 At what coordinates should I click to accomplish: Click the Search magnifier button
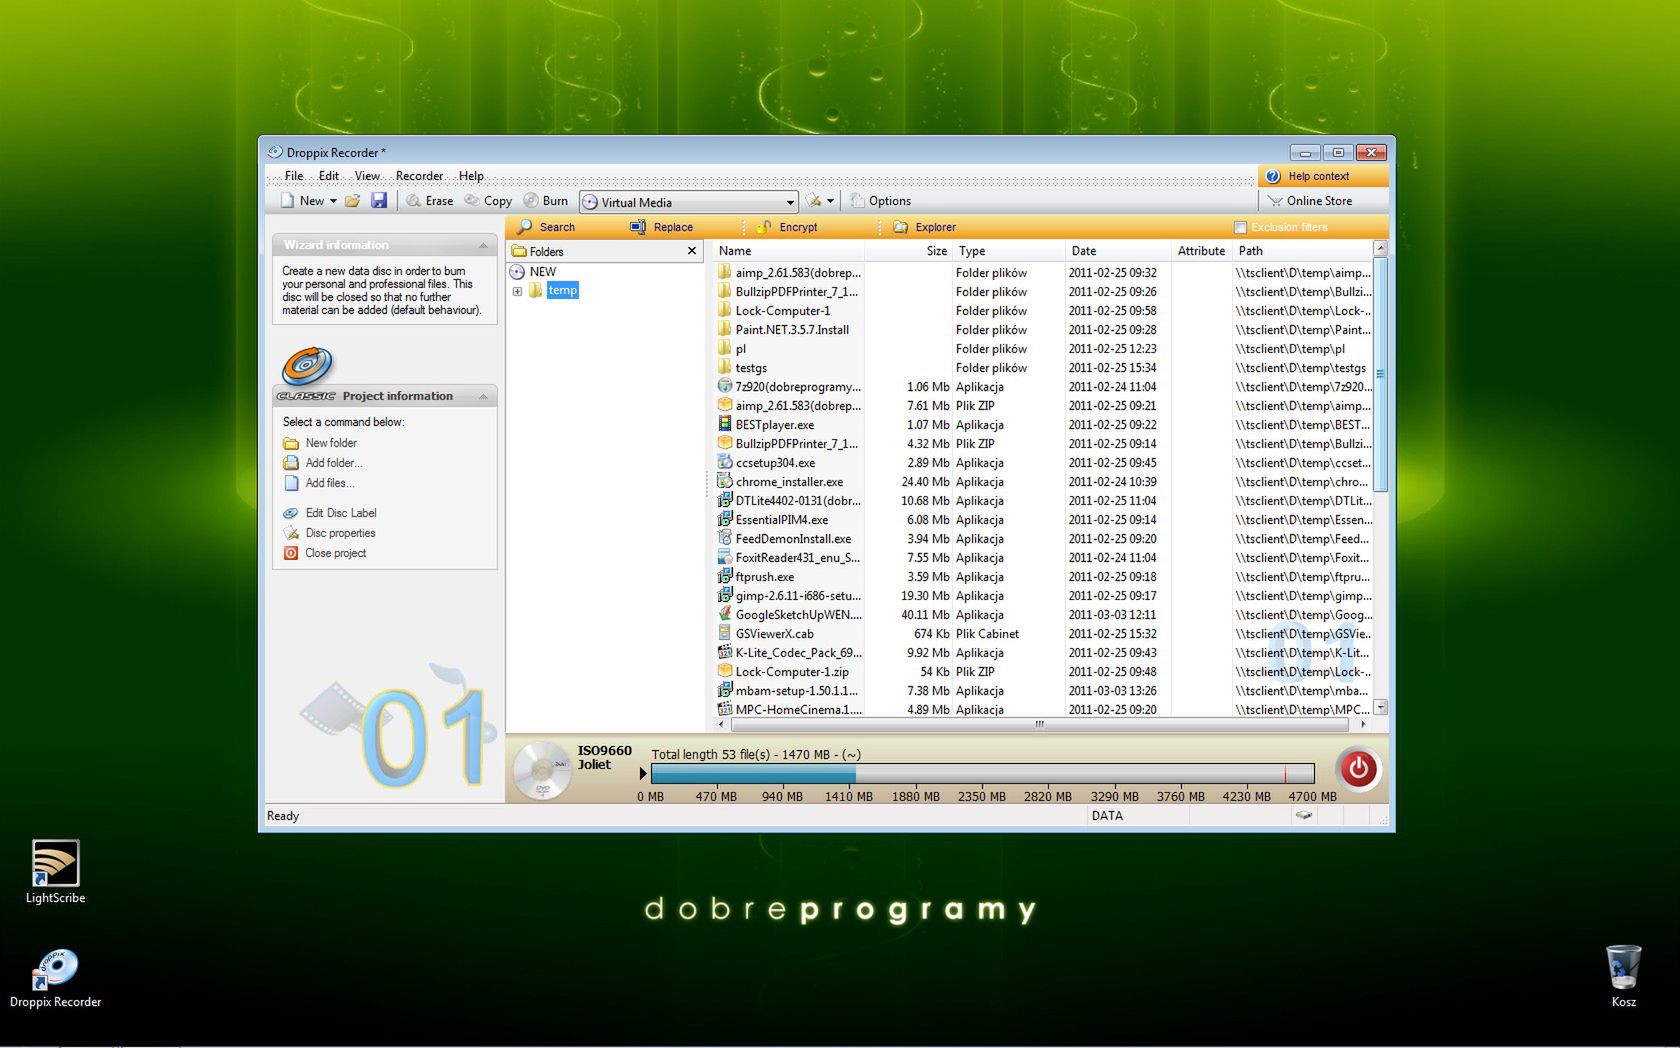click(x=546, y=227)
